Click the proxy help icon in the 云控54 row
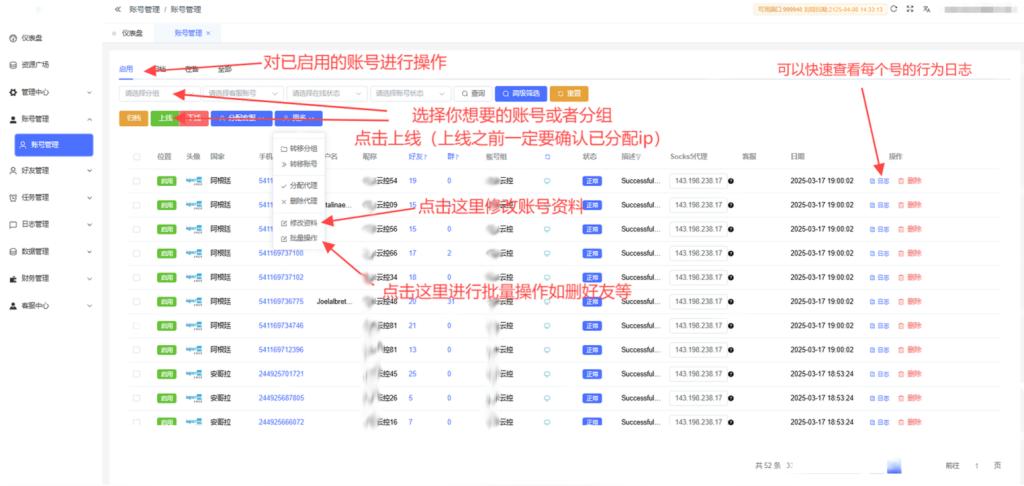The image size is (1024, 486). pyautogui.click(x=731, y=181)
